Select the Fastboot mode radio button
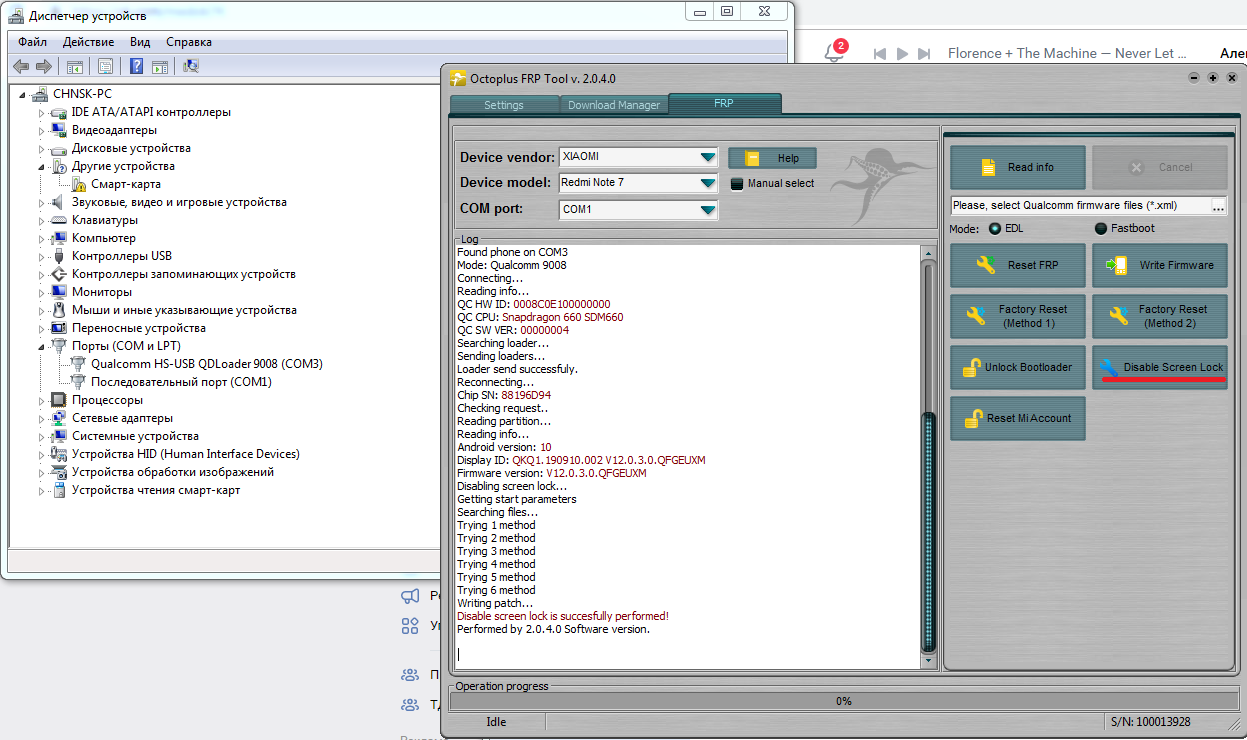 coord(1101,229)
